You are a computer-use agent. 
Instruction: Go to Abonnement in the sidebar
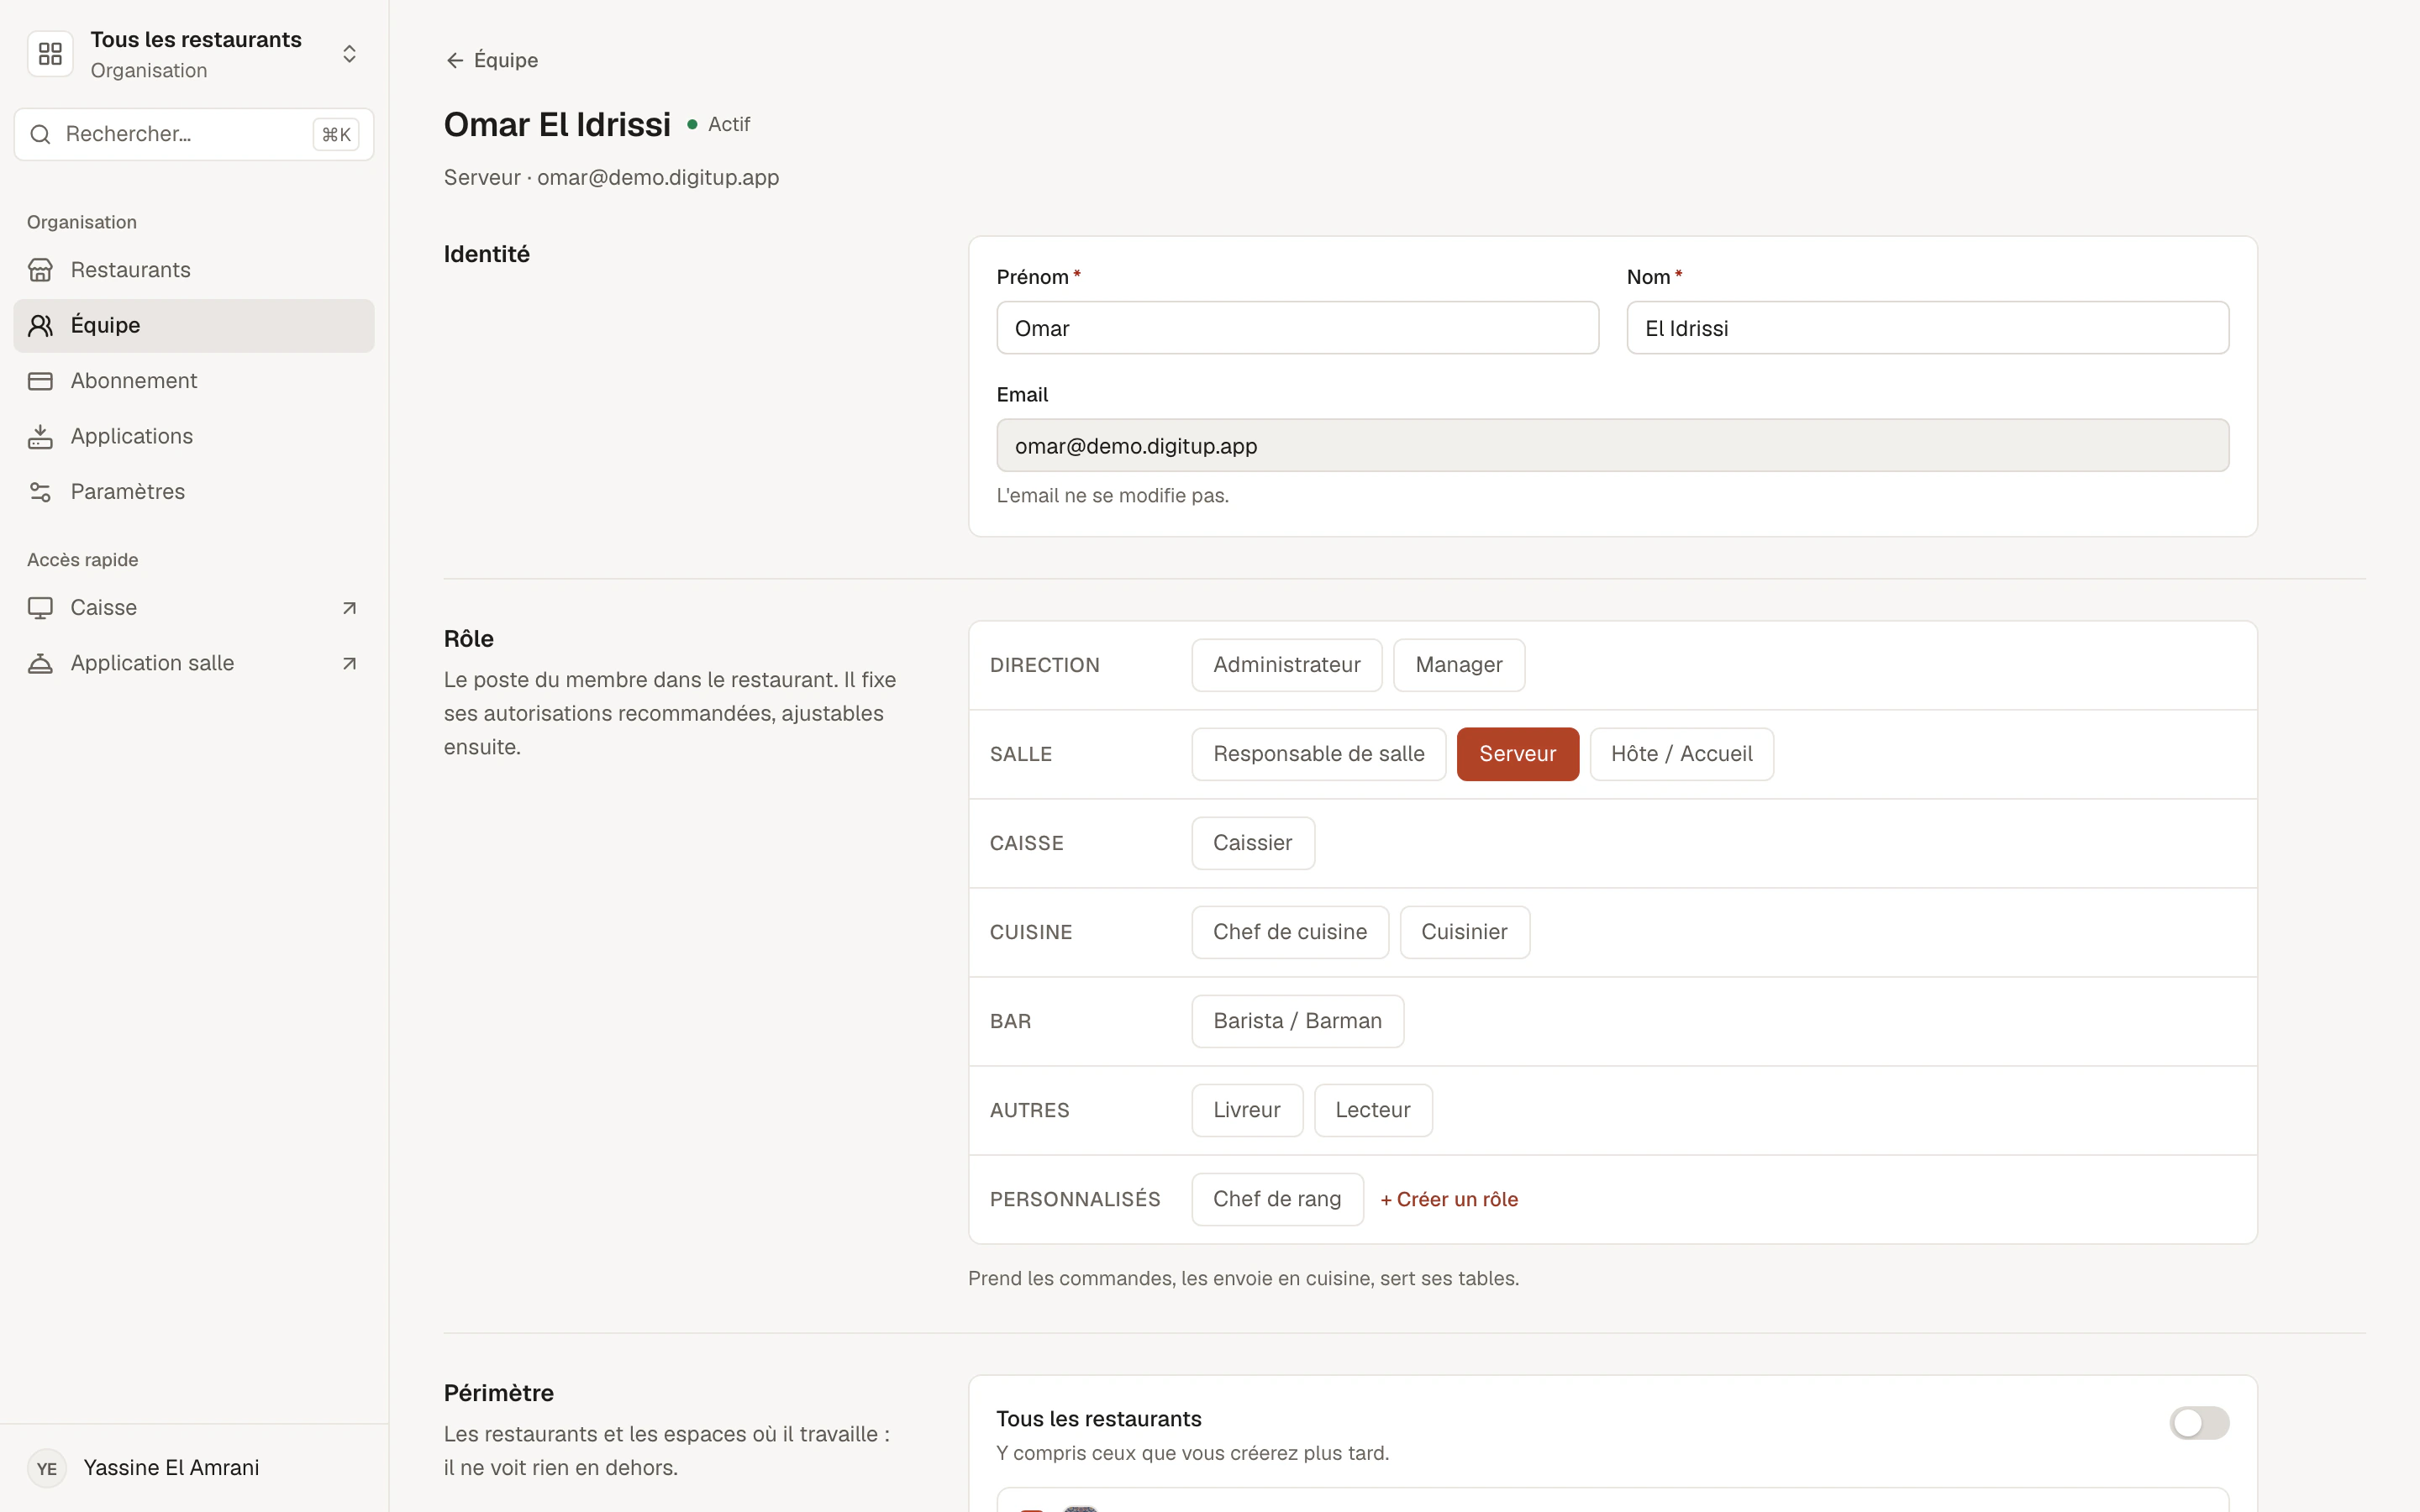[194, 381]
